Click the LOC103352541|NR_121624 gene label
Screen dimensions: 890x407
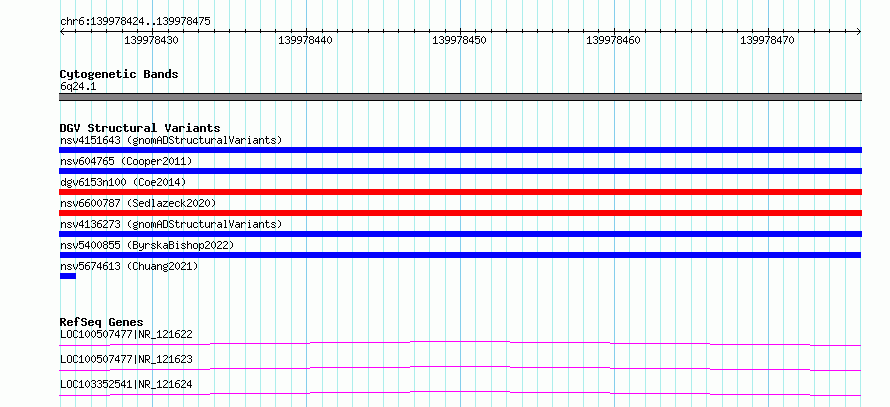pos(126,384)
